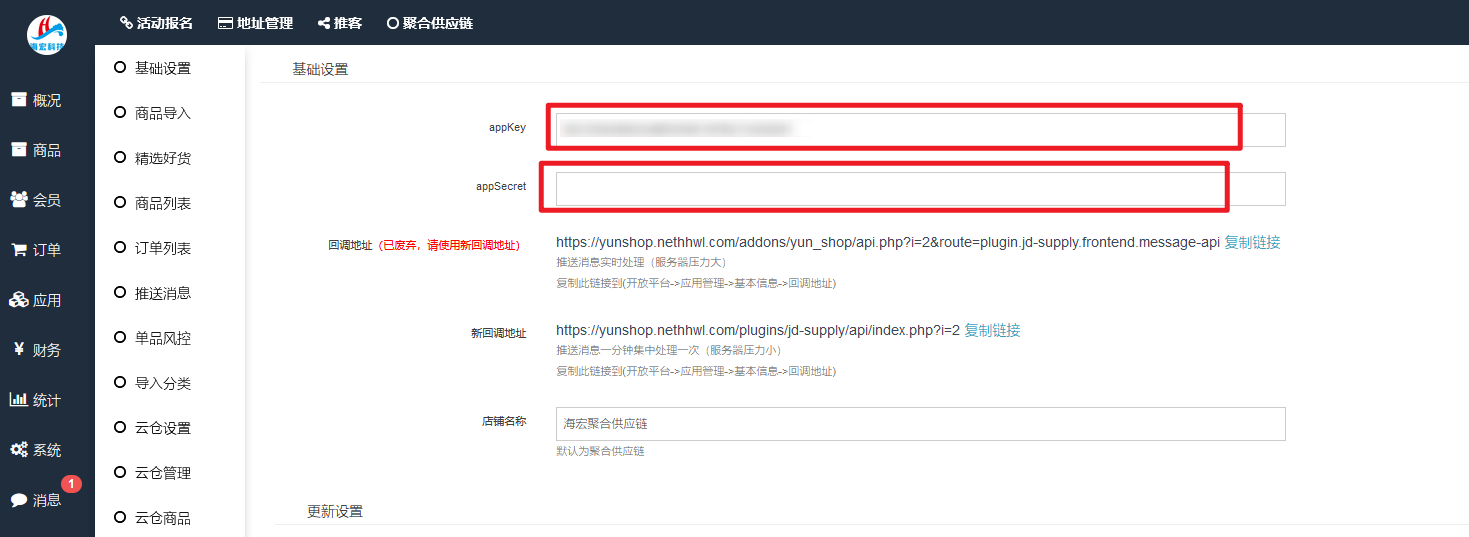Open 推客 in top navigation
Screen dimensions: 1469x537
point(340,23)
